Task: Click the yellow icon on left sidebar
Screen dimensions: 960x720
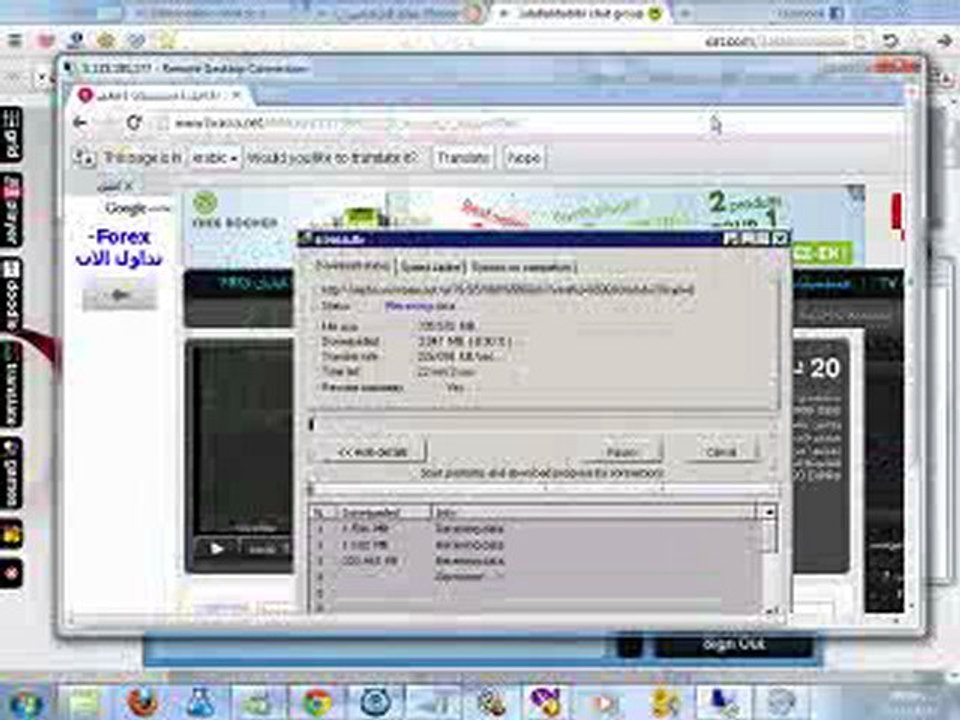Action: pyautogui.click(x=10, y=535)
